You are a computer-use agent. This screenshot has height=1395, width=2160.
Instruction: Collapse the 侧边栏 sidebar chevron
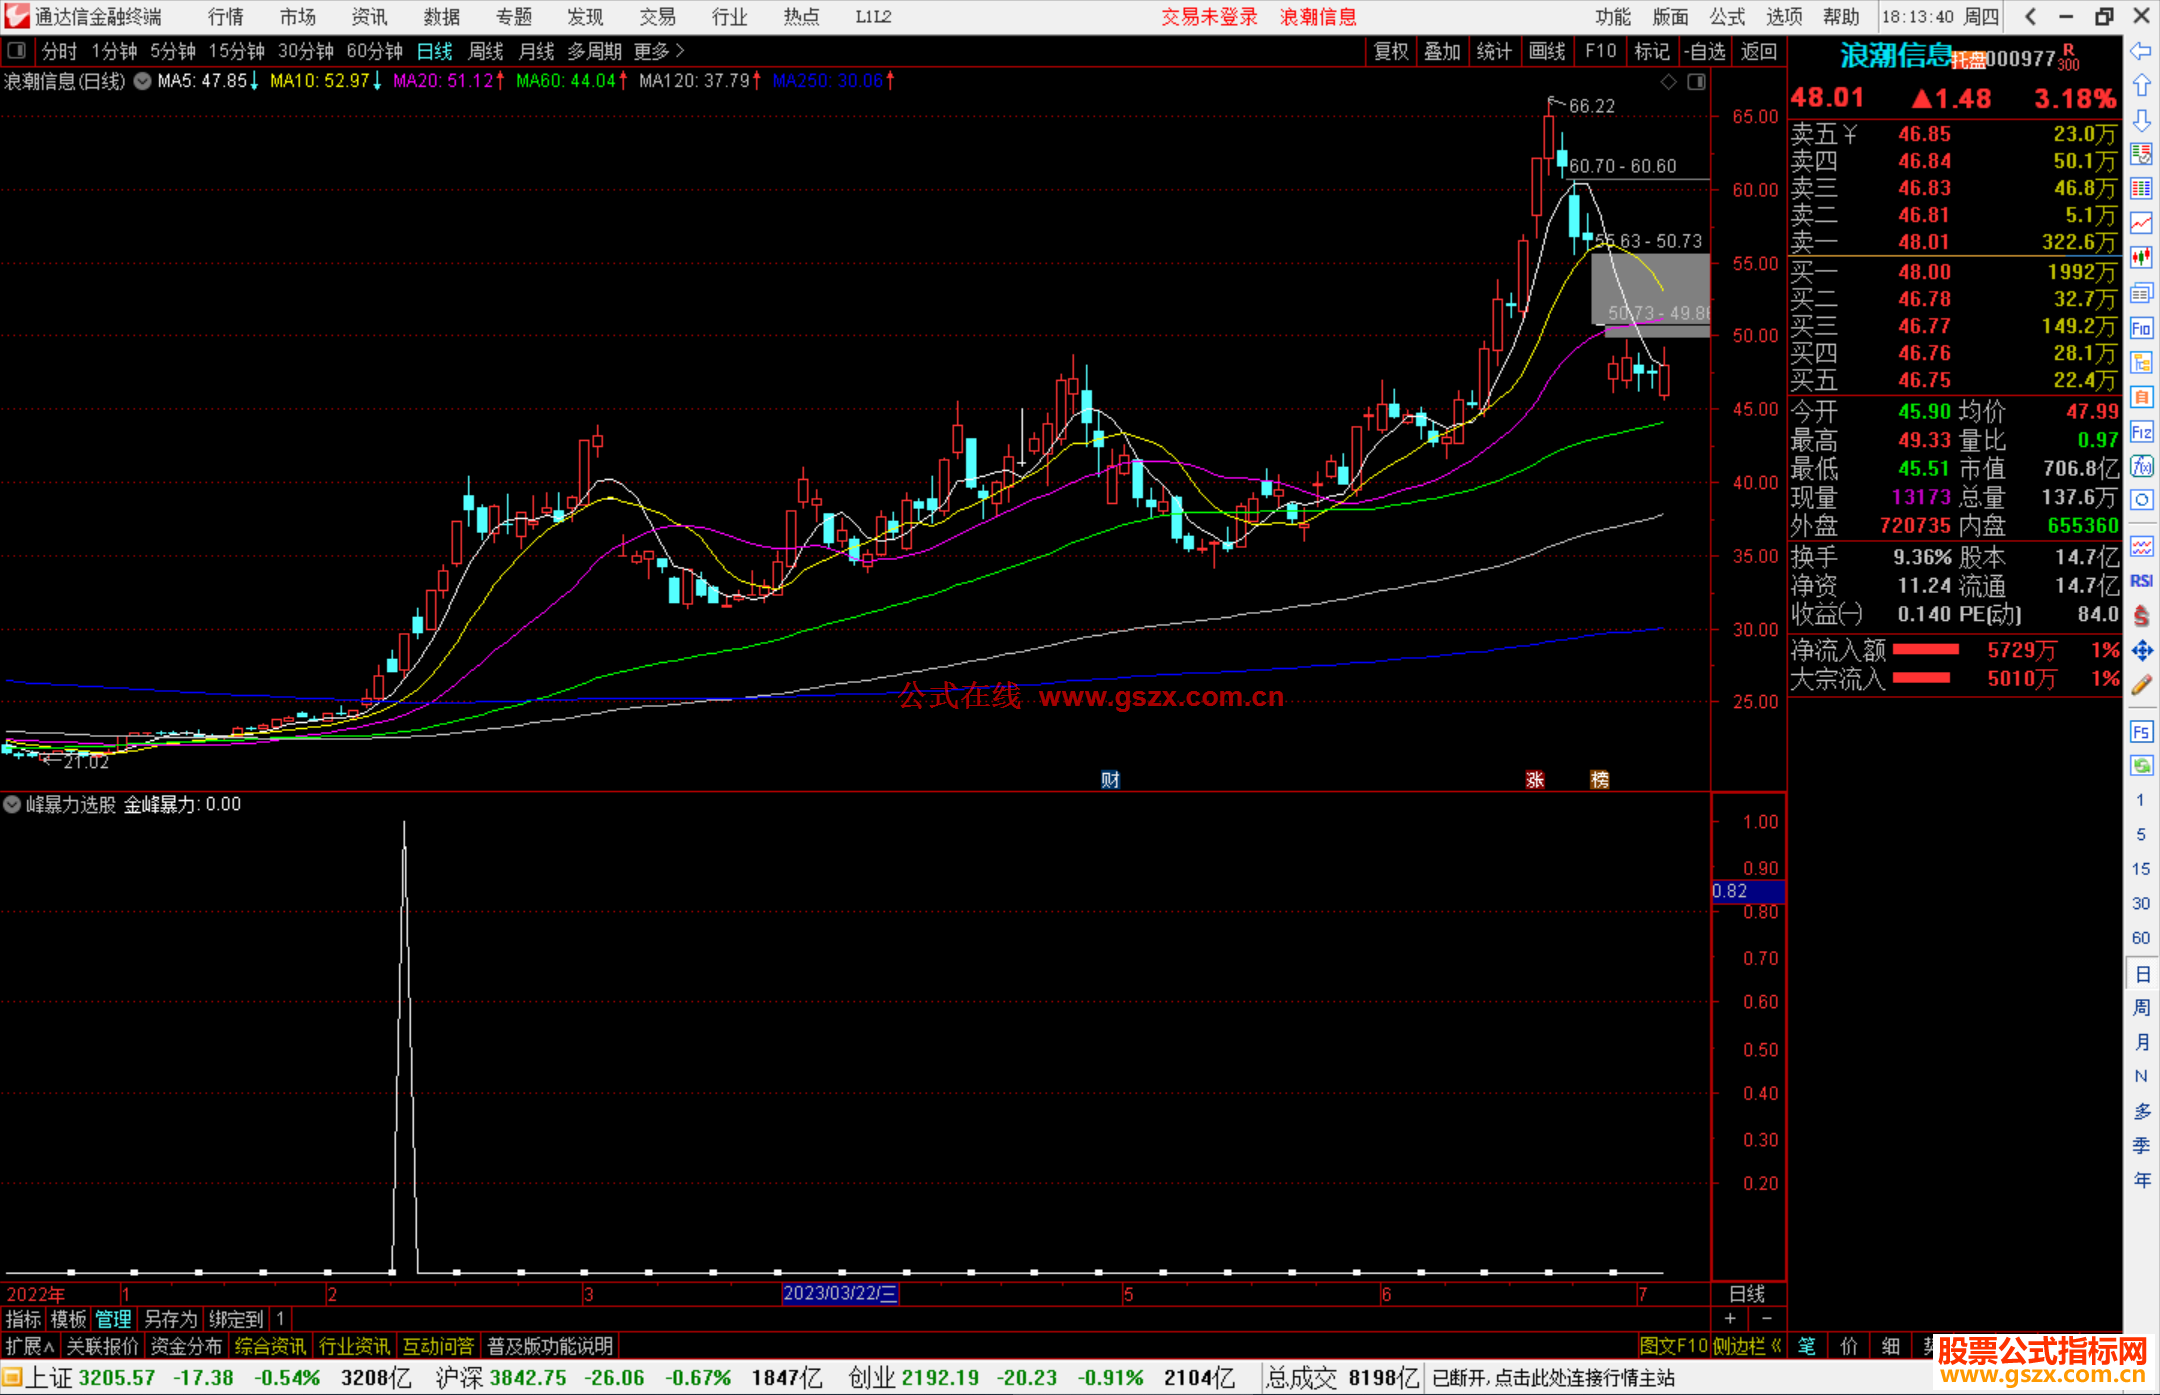(x=1775, y=1346)
